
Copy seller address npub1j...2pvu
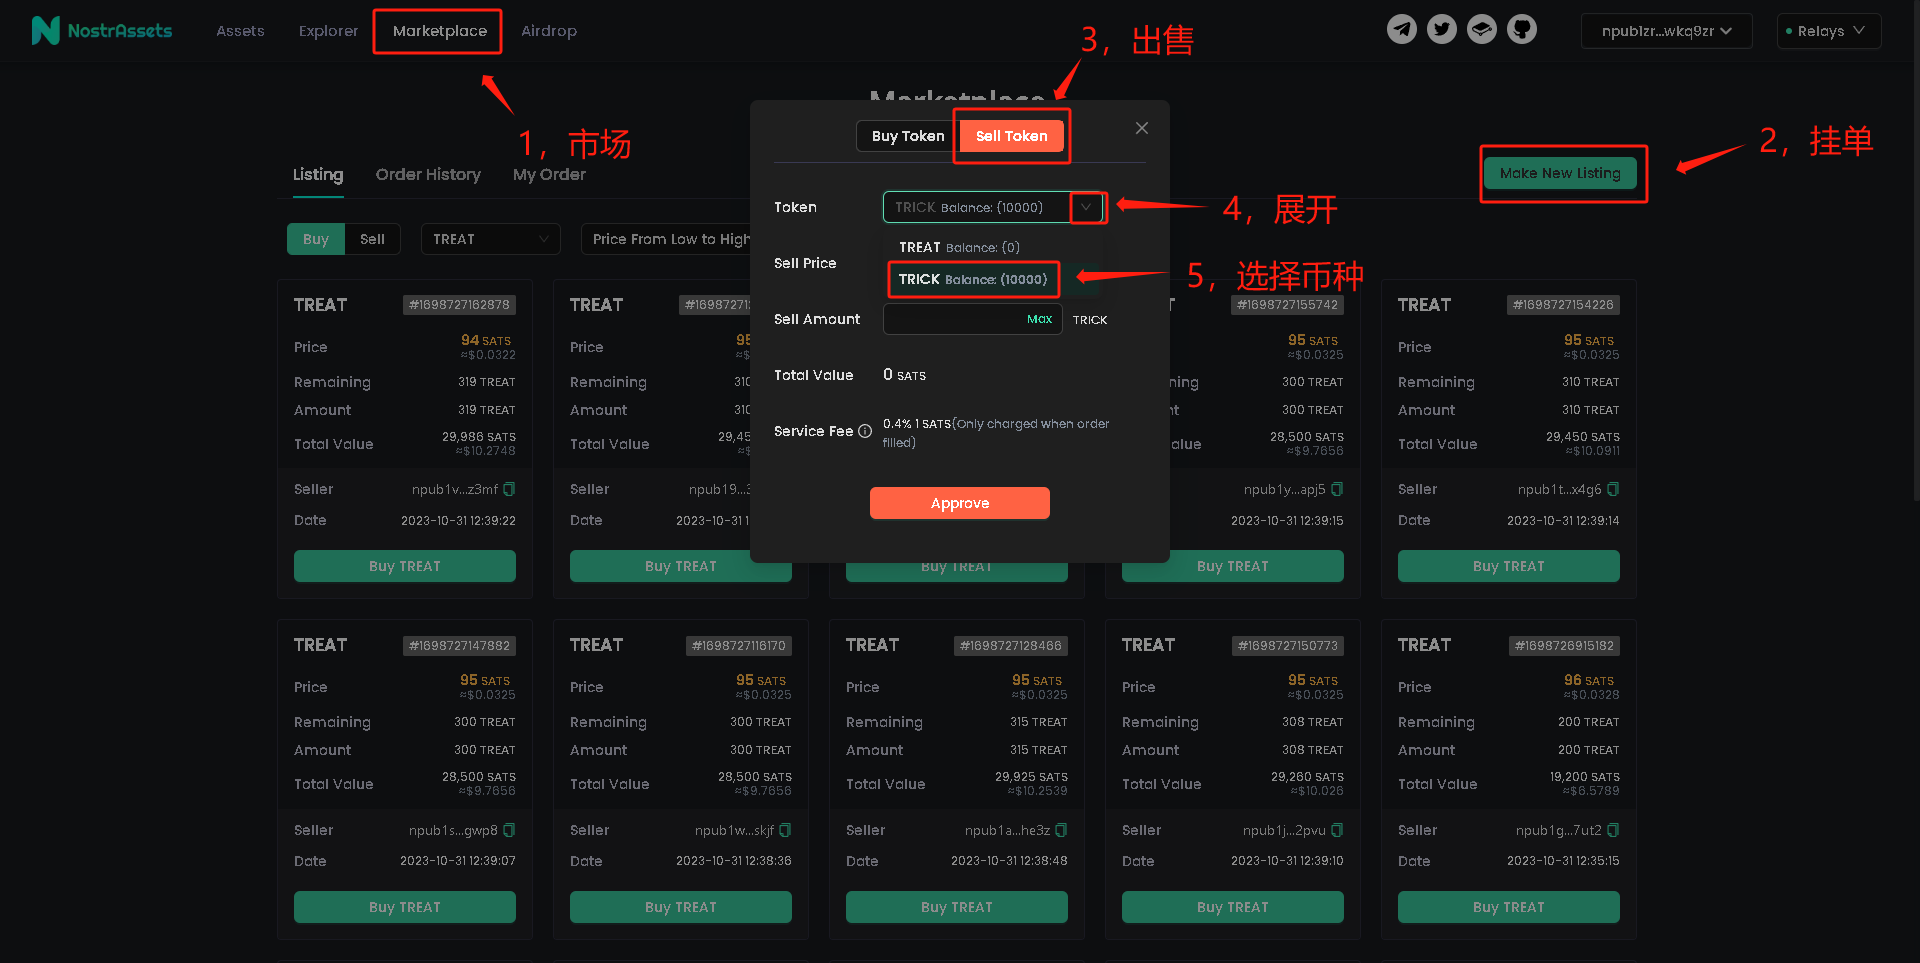1337,830
